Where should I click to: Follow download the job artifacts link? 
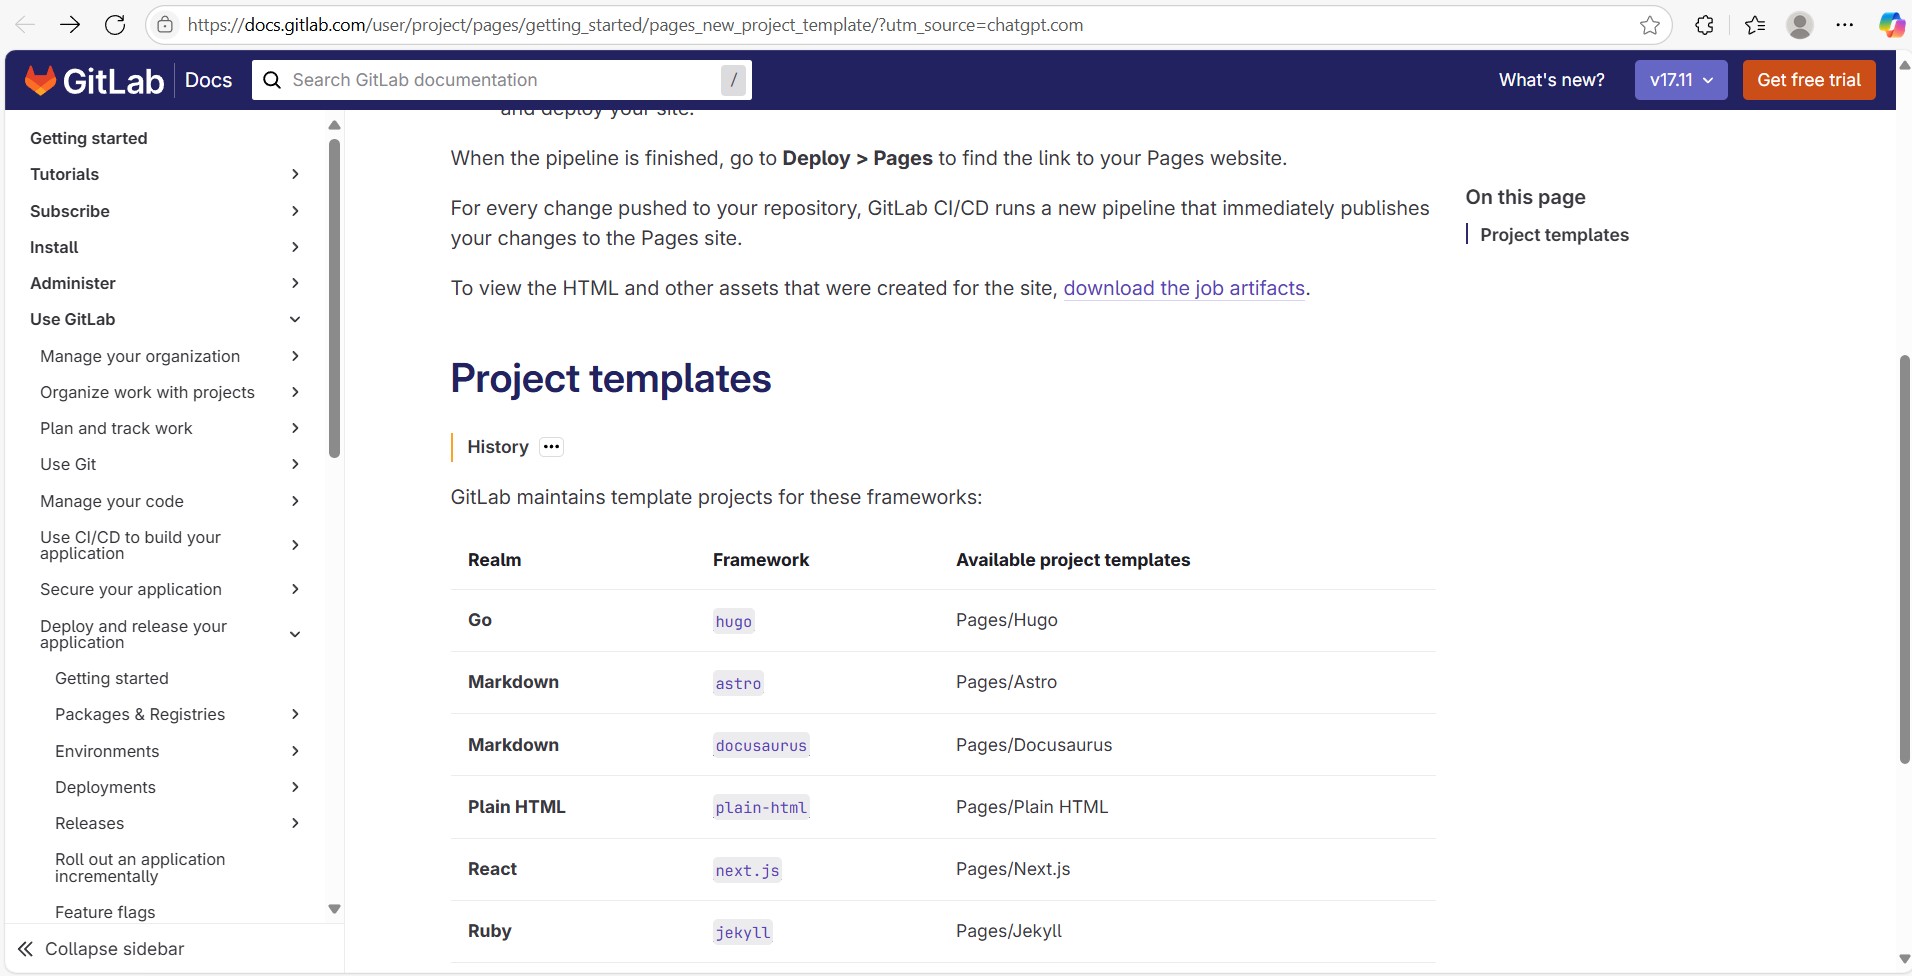tap(1184, 288)
